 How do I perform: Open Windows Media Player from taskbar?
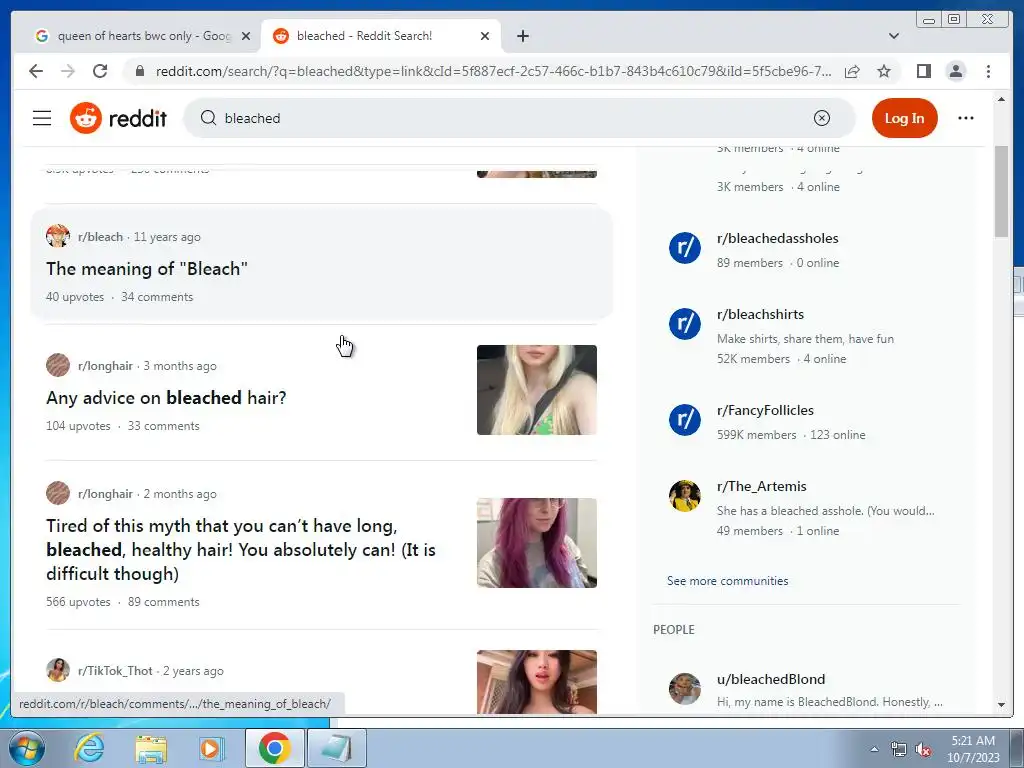point(212,748)
